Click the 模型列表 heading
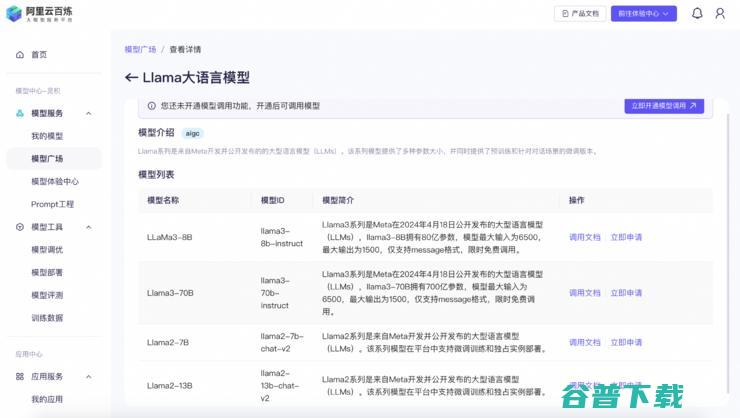Image resolution: width=740 pixels, height=418 pixels. click(x=156, y=175)
